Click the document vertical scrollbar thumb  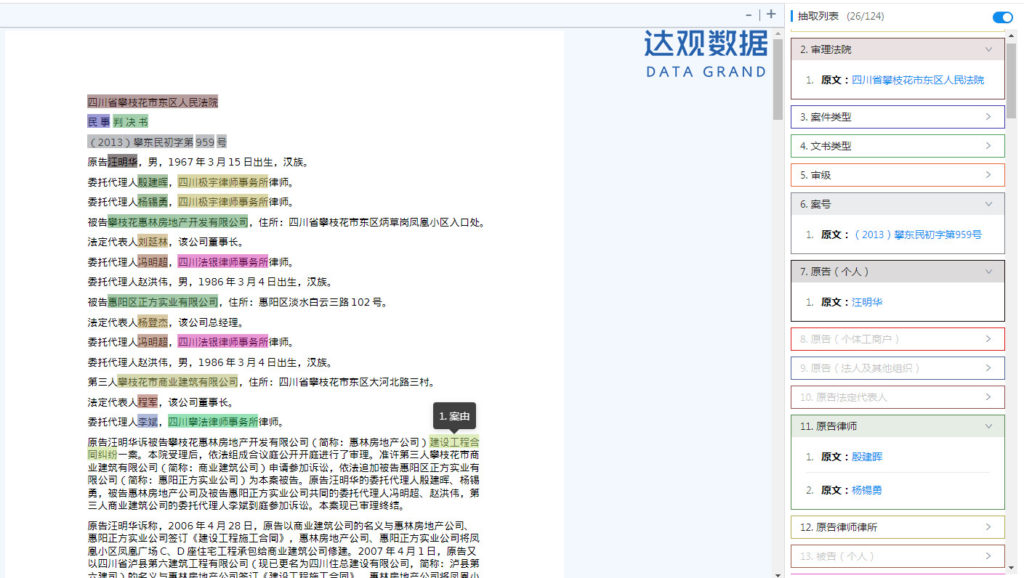click(777, 78)
